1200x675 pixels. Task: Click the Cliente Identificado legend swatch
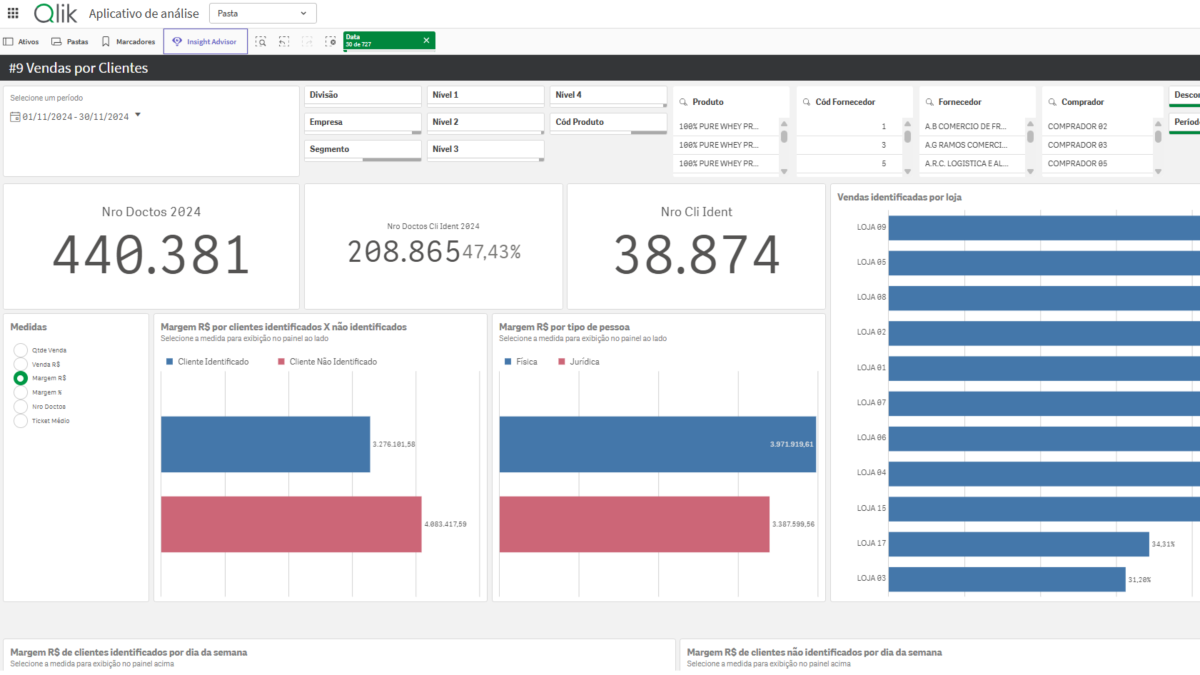[170, 361]
